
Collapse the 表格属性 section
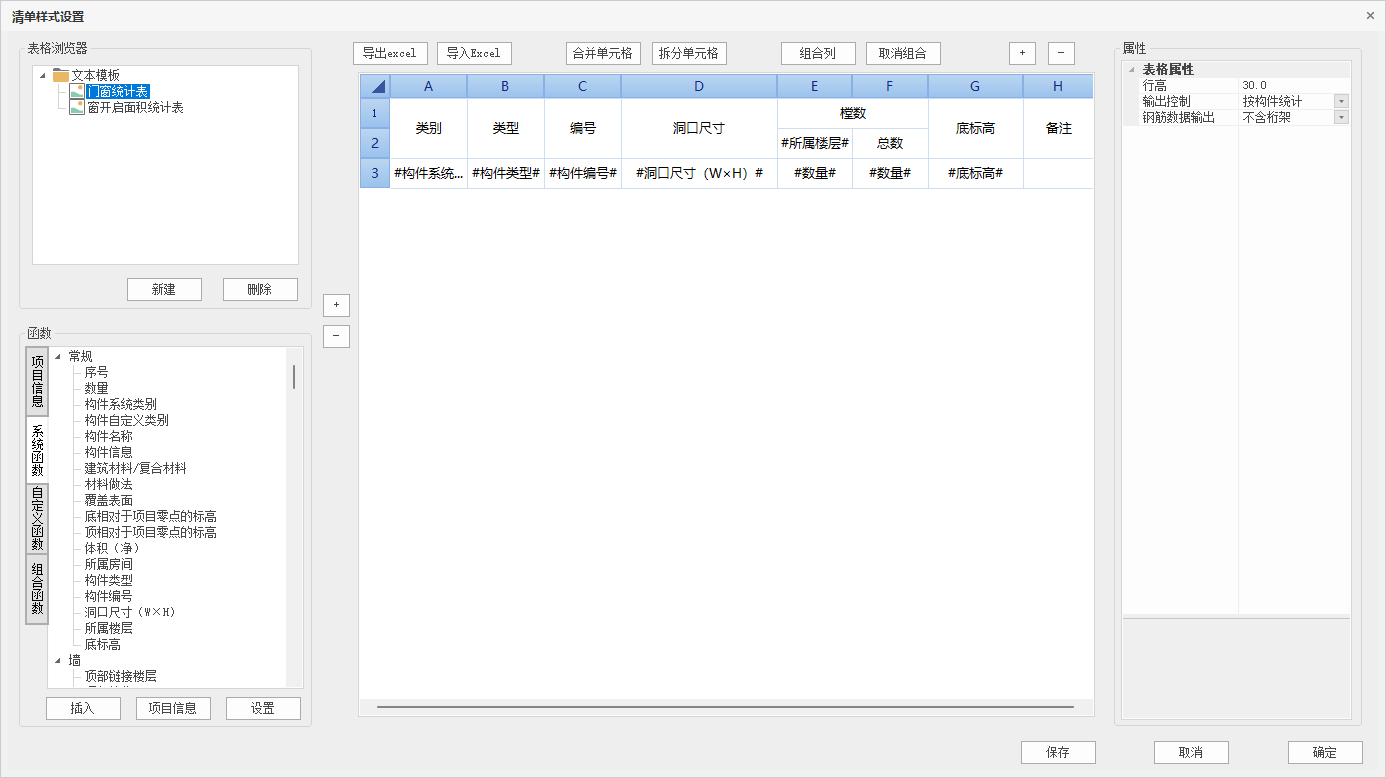[1132, 70]
